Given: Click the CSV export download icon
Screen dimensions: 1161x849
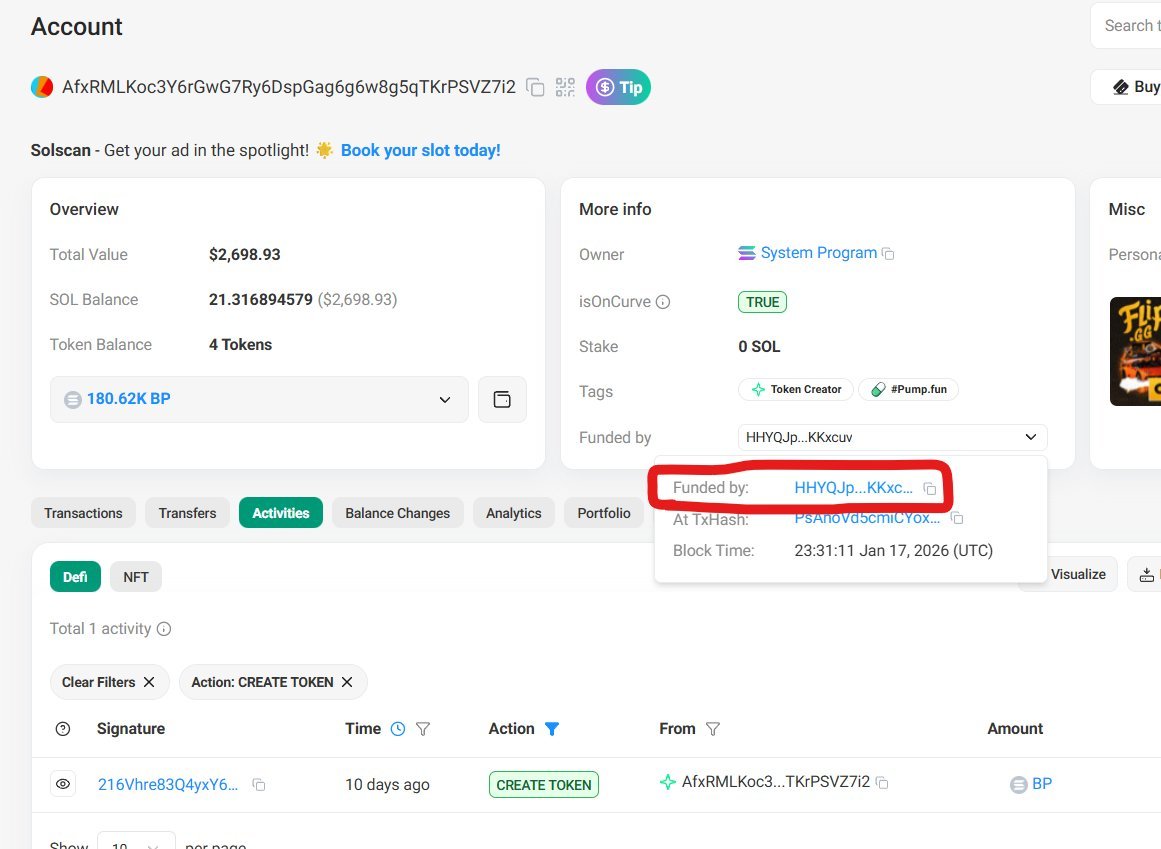Looking at the screenshot, I should (1147, 573).
